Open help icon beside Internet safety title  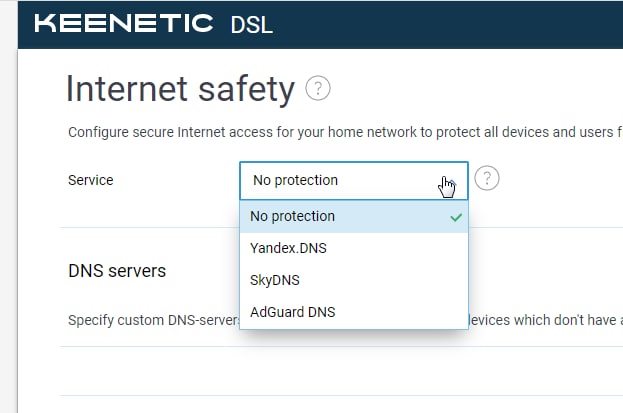pyautogui.click(x=318, y=89)
